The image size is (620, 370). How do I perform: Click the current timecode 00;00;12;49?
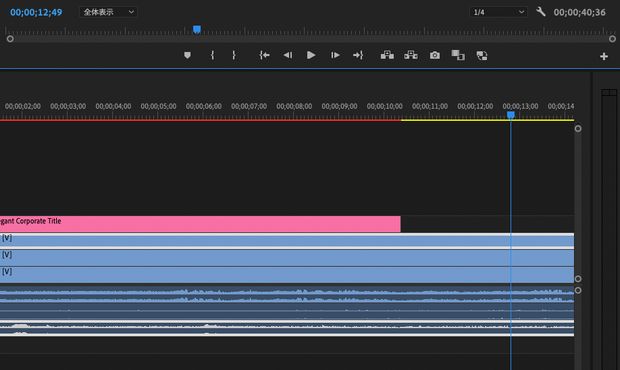pos(36,12)
